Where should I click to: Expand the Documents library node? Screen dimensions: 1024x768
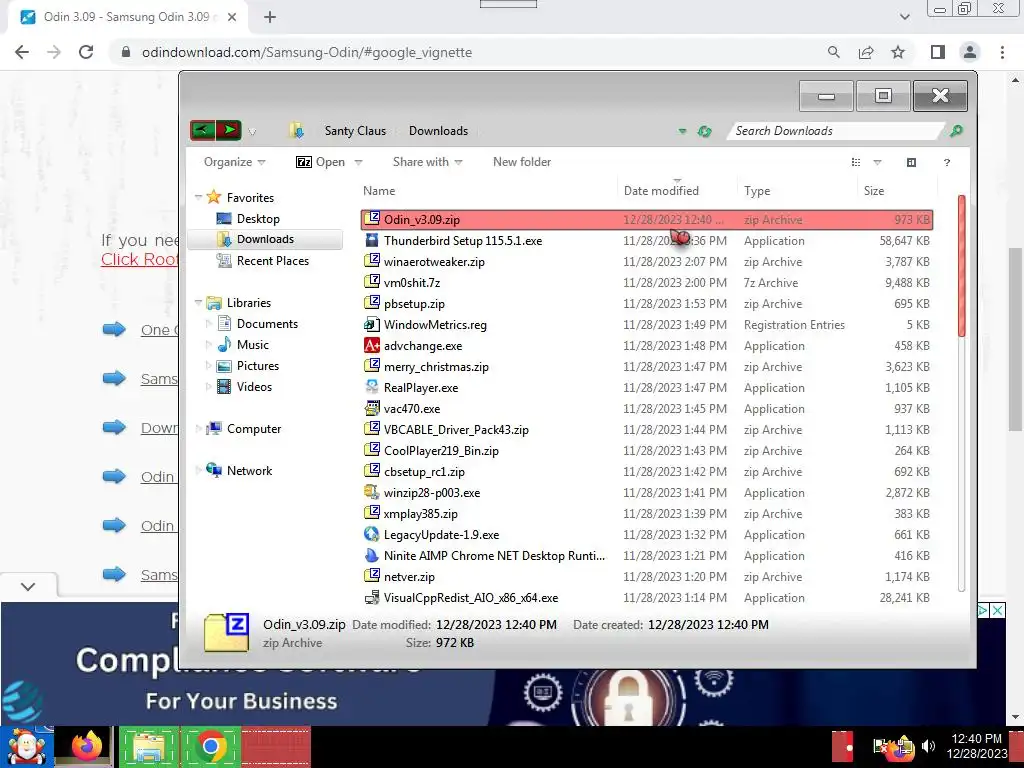pos(208,323)
